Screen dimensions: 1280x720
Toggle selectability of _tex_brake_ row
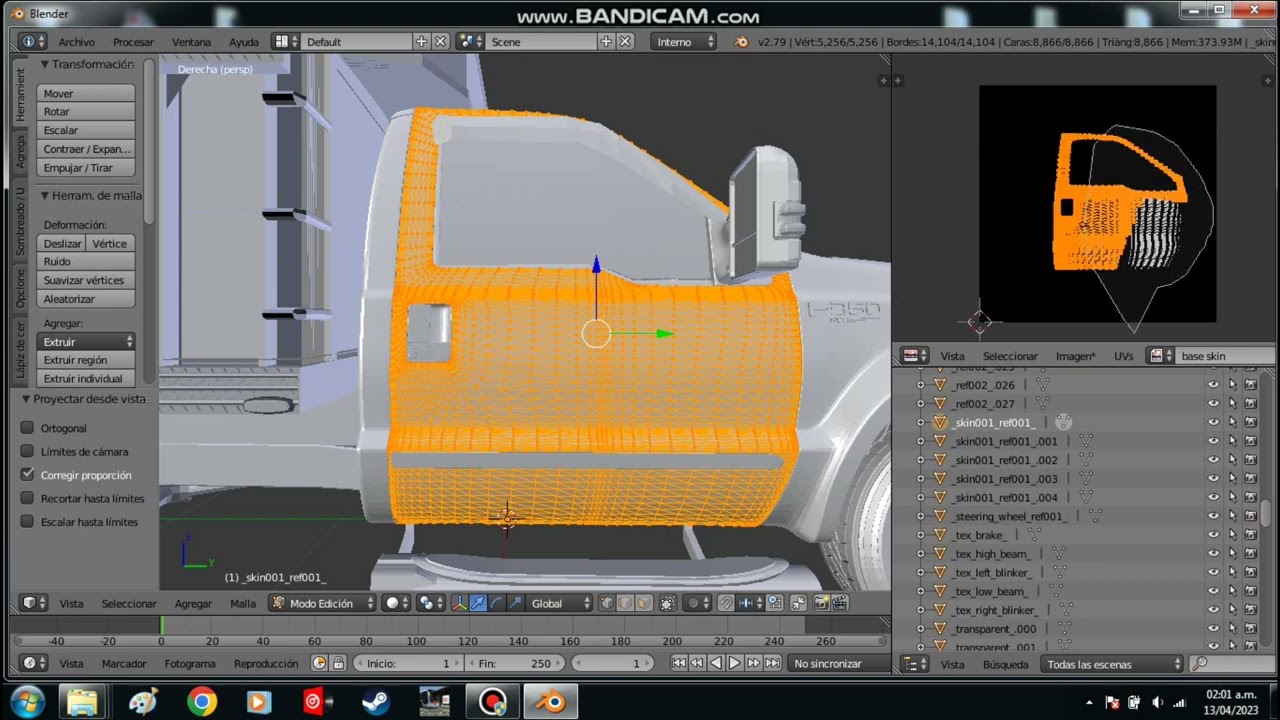click(x=1232, y=535)
